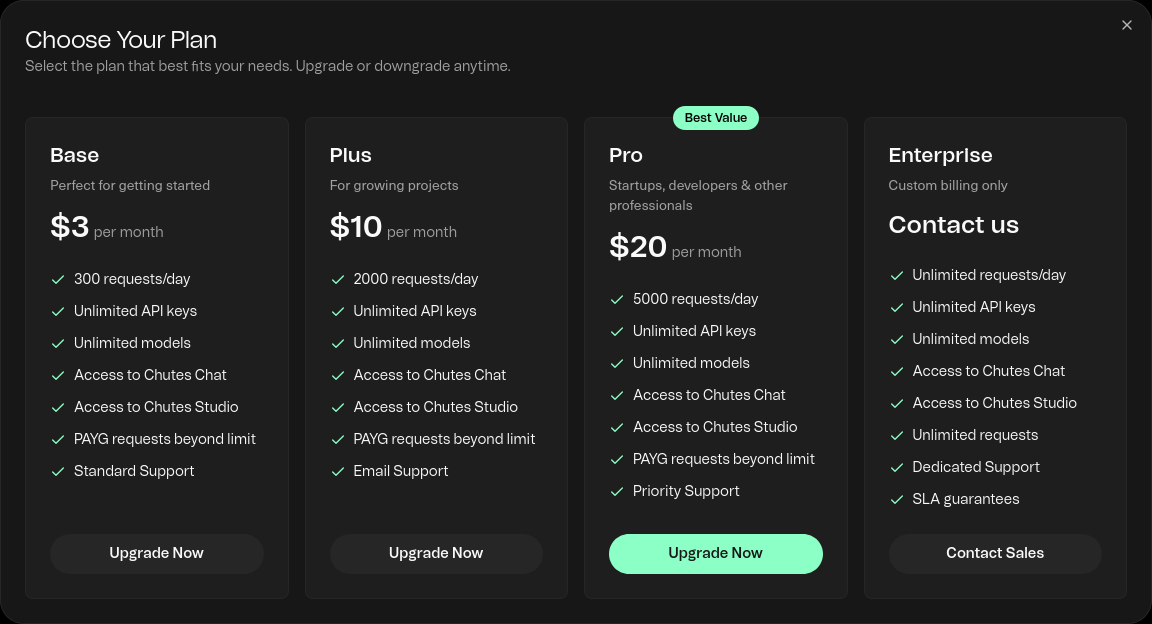
Task: Click Upgrade Now for the Plus plan
Action: click(436, 553)
